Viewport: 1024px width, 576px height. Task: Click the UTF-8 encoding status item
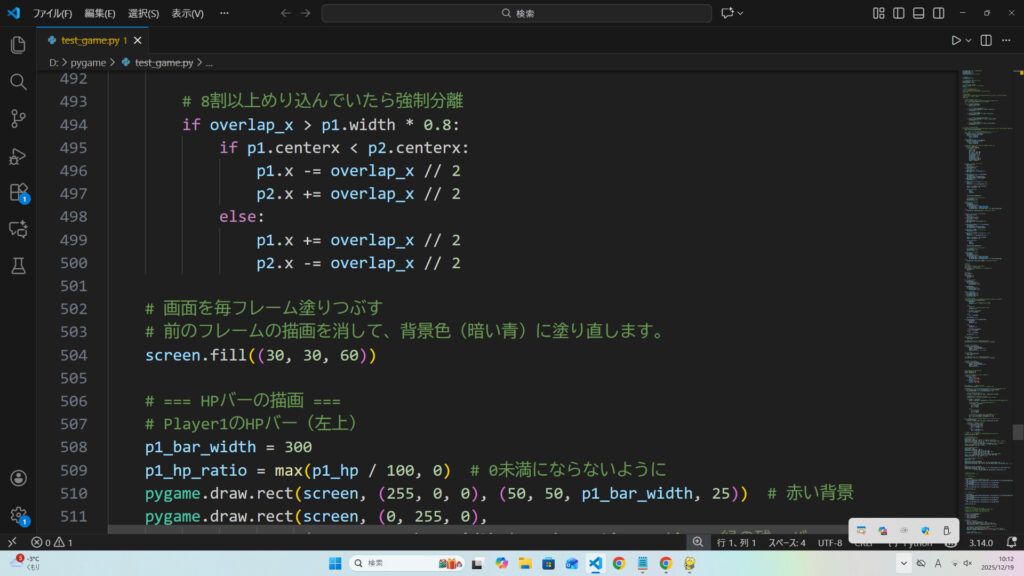[x=830, y=542]
